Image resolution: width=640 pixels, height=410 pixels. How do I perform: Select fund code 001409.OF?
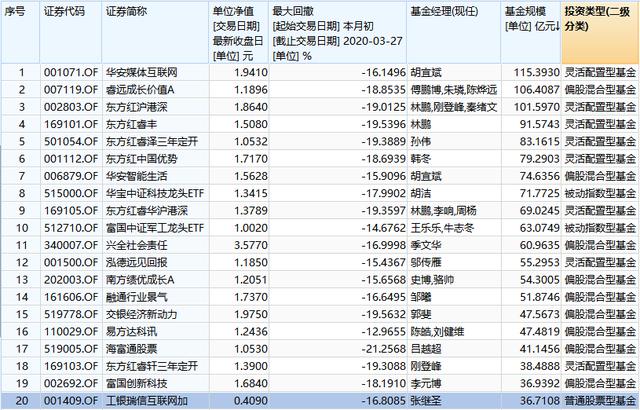pyautogui.click(x=71, y=401)
